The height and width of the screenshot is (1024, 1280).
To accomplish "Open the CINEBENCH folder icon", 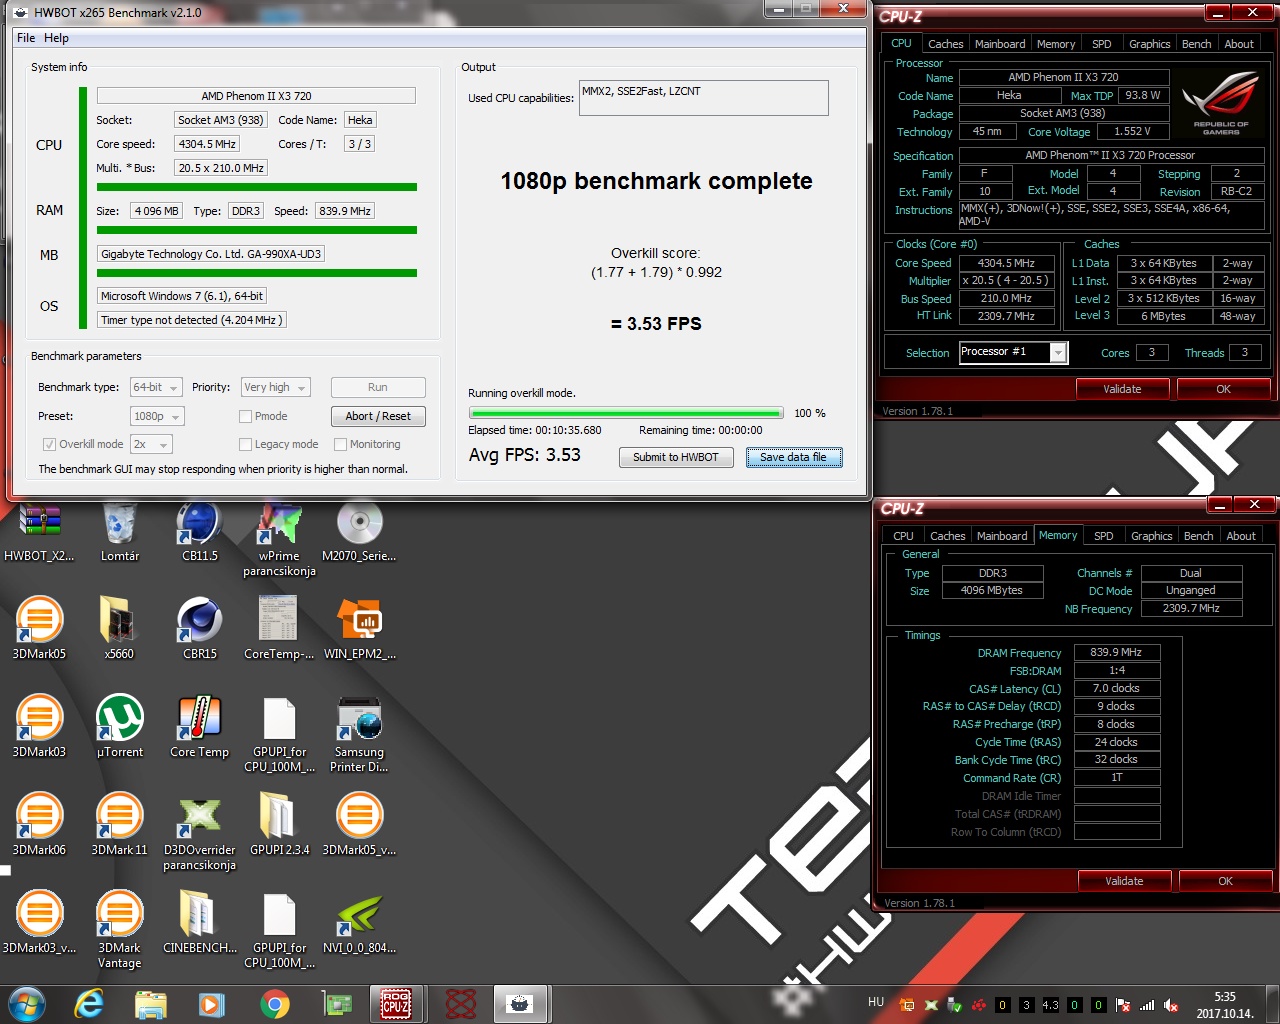I will click(x=200, y=922).
